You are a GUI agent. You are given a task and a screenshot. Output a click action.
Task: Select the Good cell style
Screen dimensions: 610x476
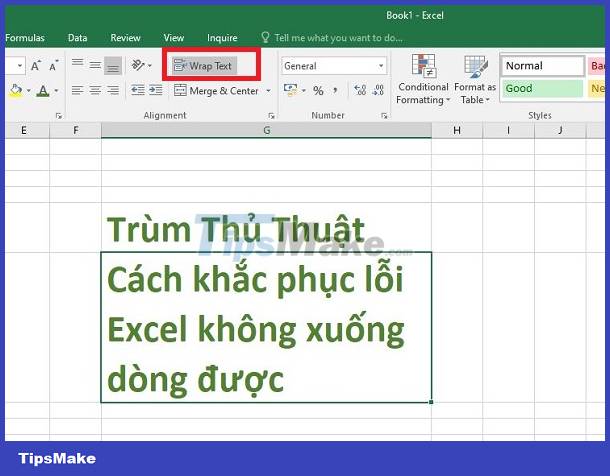tap(543, 89)
